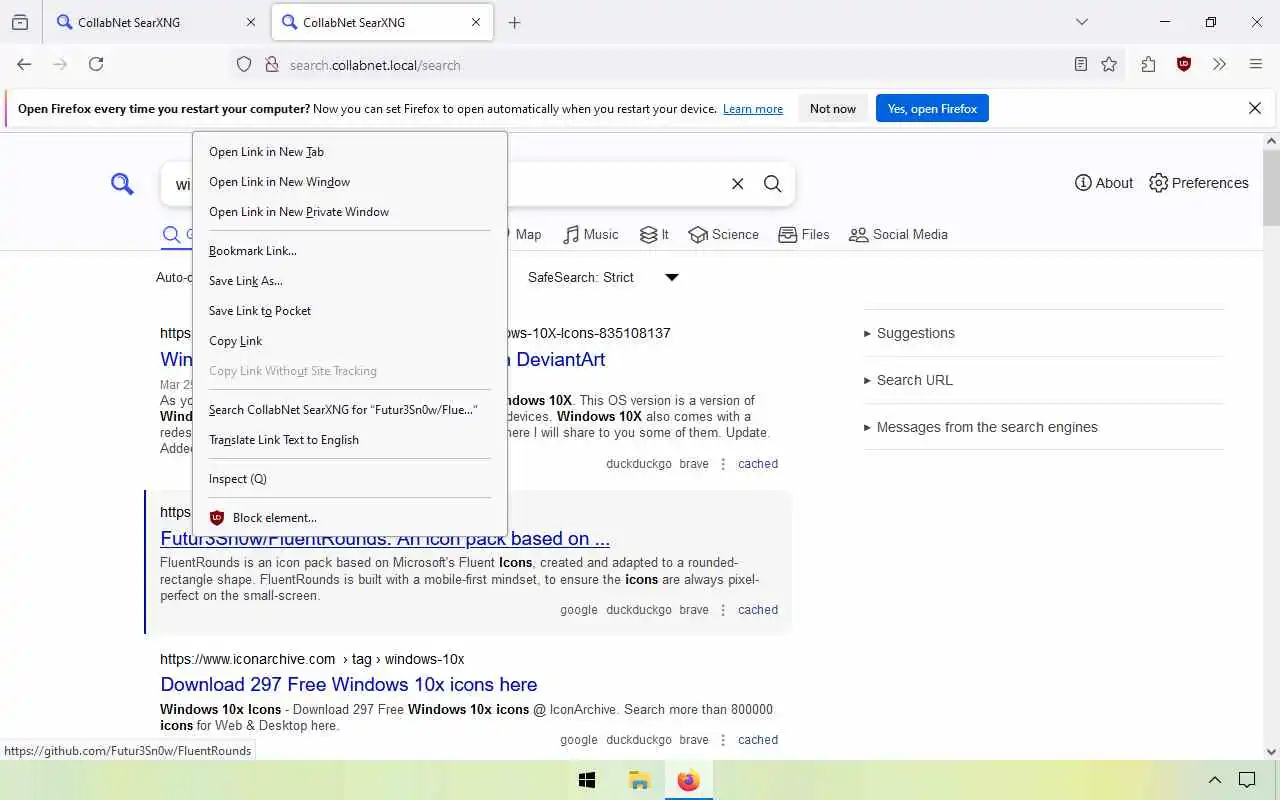Open the SafeSearch Strict dropdown

(604, 277)
